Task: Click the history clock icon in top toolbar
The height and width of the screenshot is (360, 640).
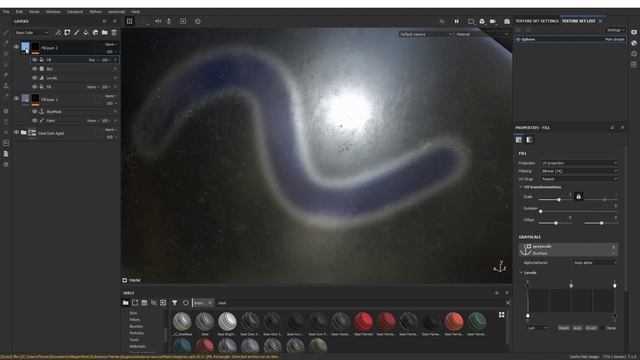Action: pyautogui.click(x=198, y=21)
